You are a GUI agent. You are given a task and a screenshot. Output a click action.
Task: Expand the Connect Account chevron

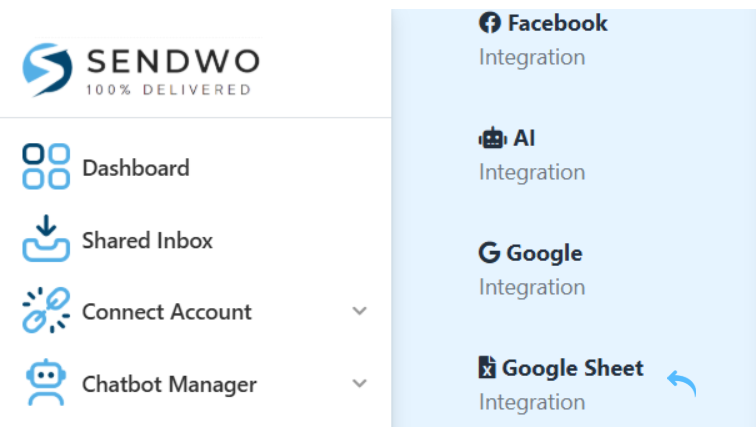point(360,311)
